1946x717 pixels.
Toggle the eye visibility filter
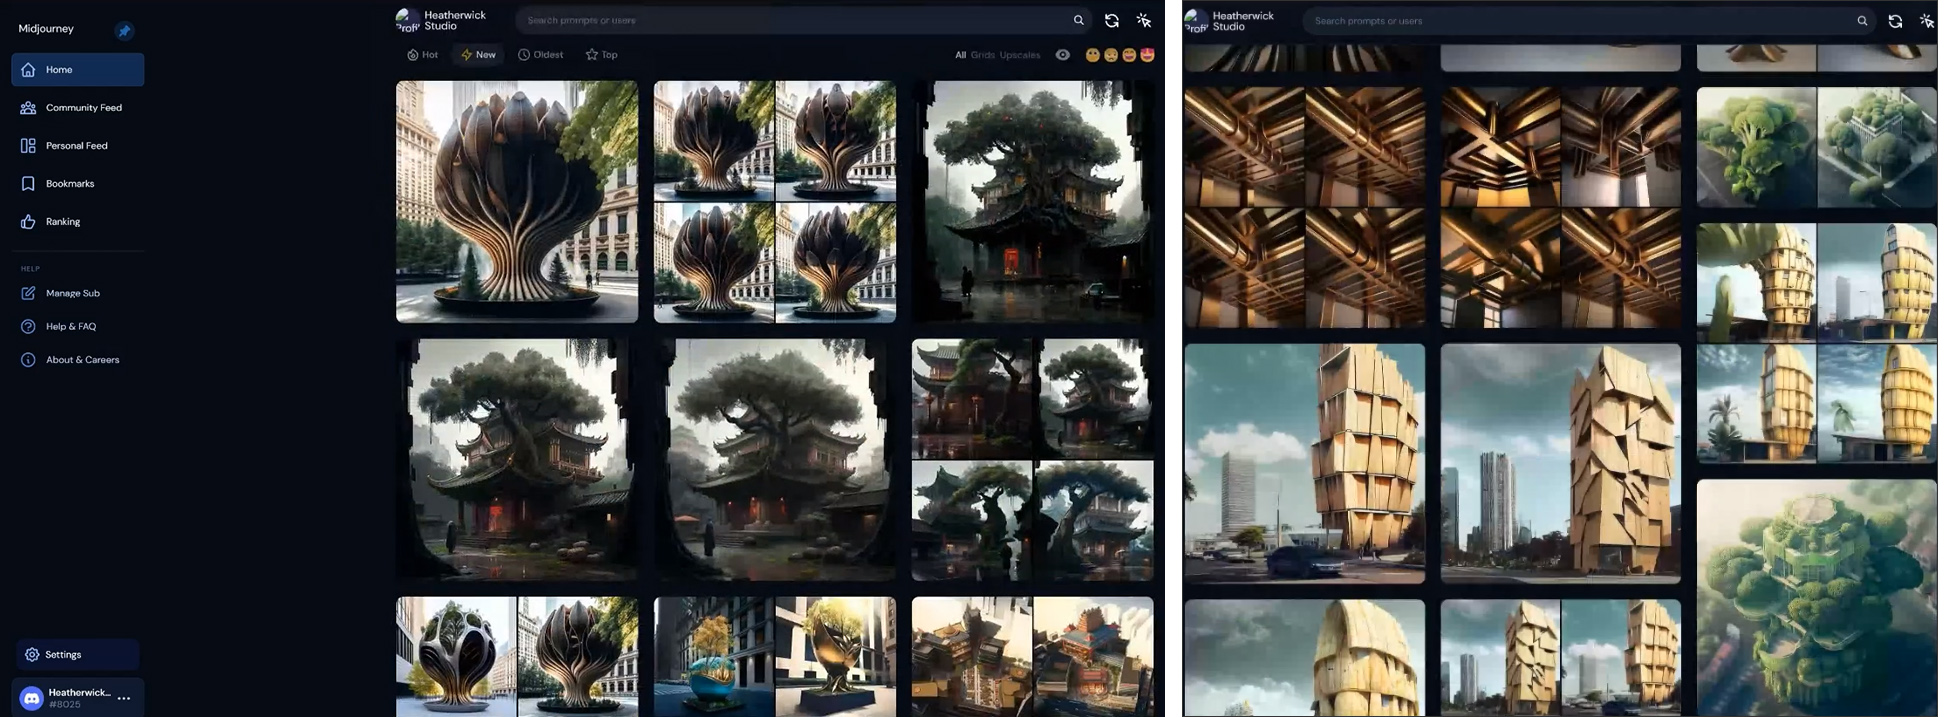(1062, 55)
